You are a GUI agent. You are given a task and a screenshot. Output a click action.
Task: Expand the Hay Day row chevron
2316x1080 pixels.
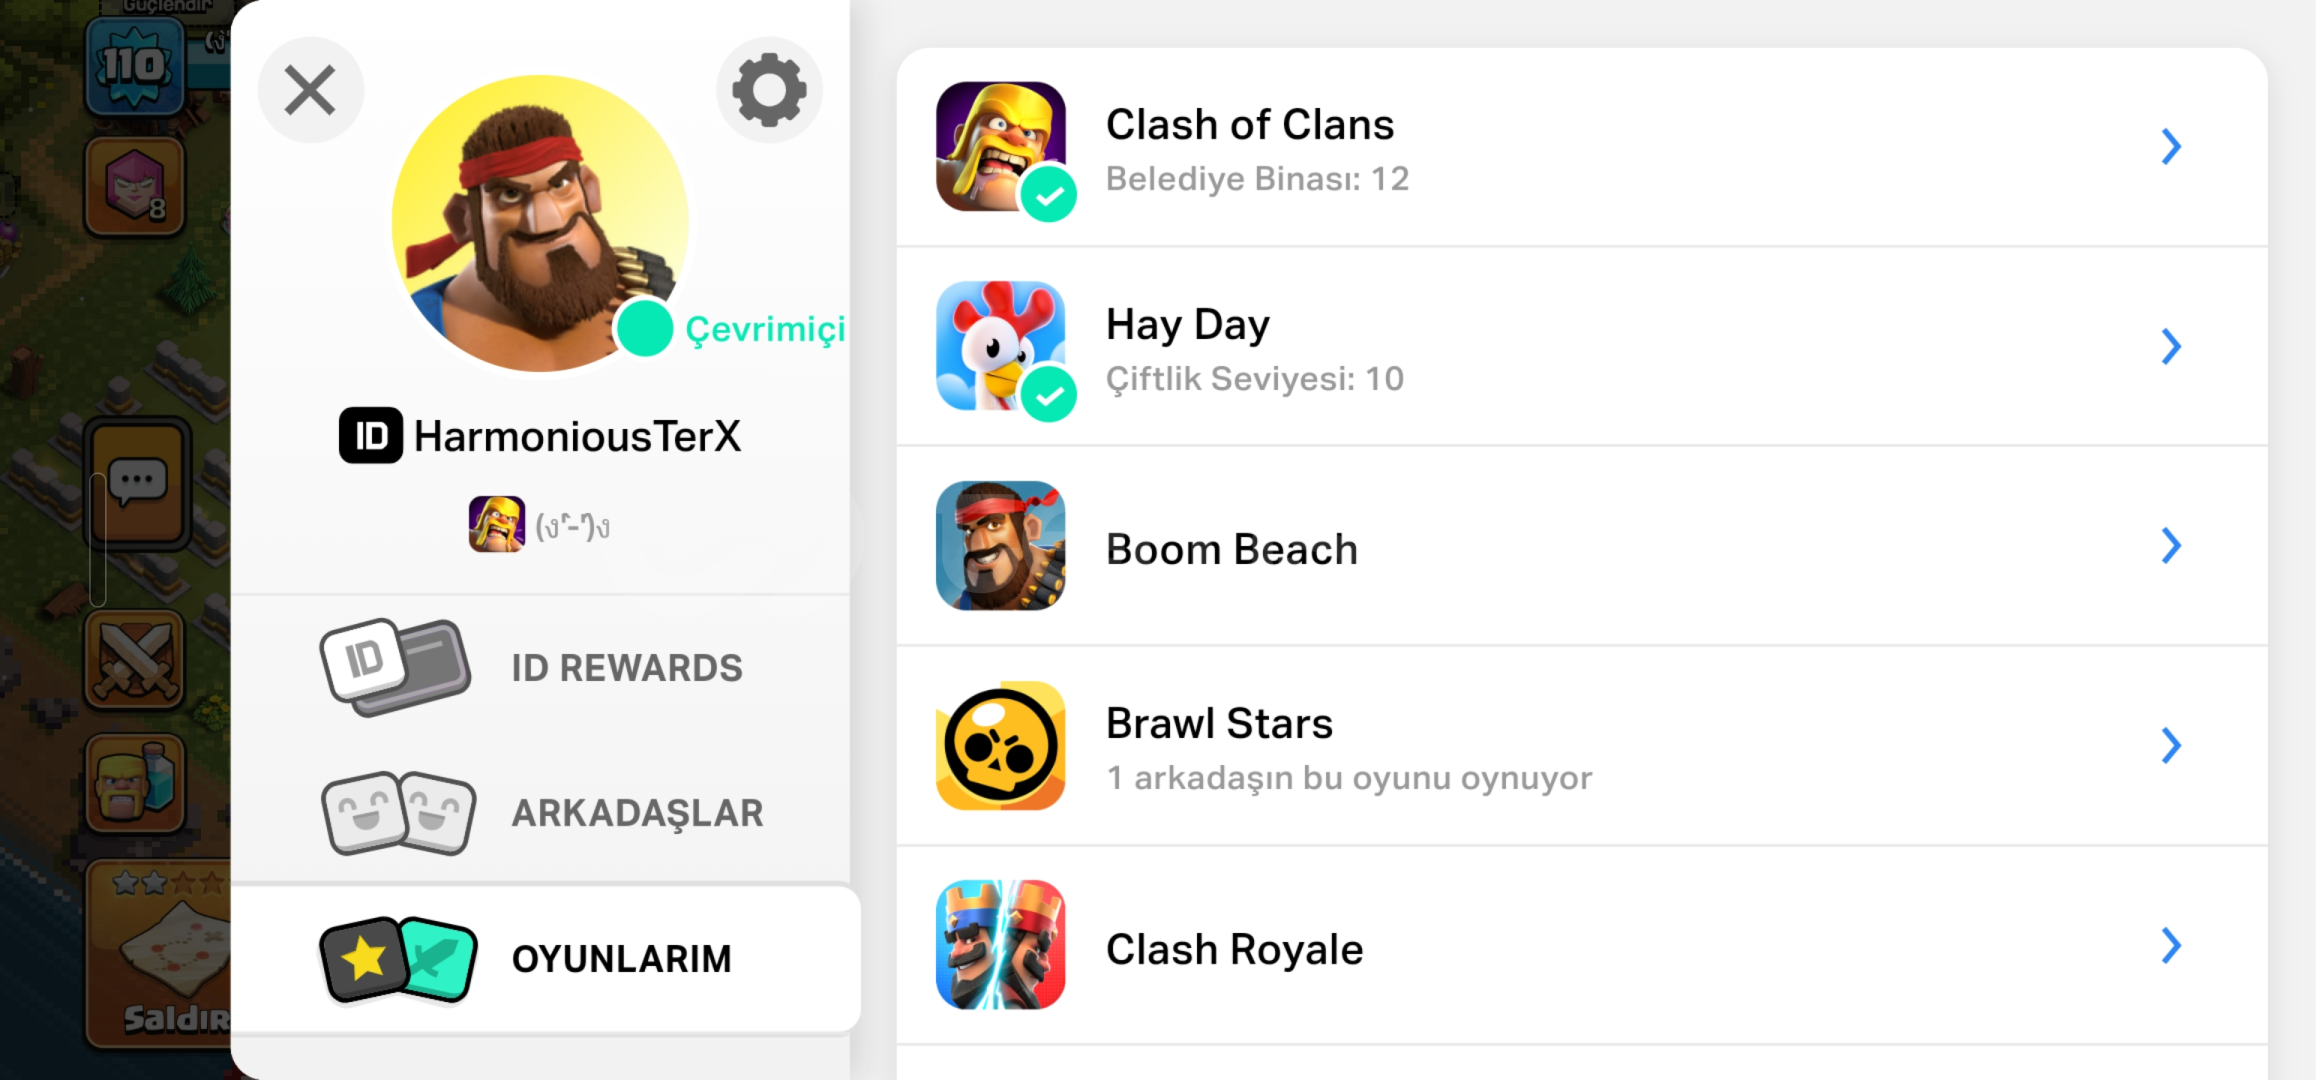2170,347
